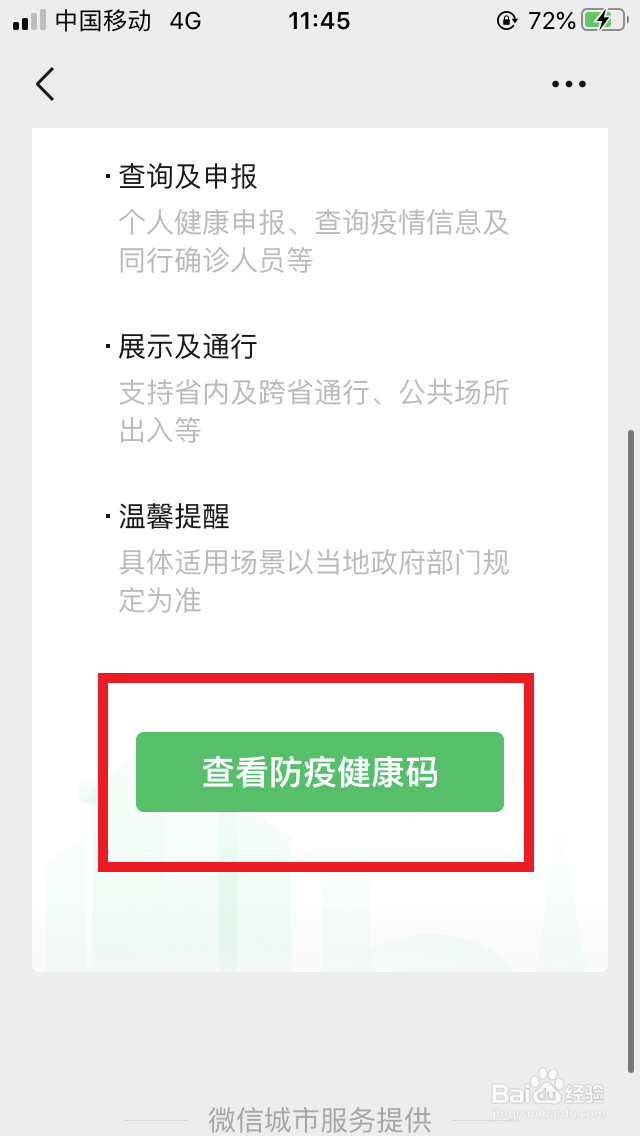The width and height of the screenshot is (640, 1136).
Task: Tap the 中国移动 4G carrier label
Action: coord(128,21)
